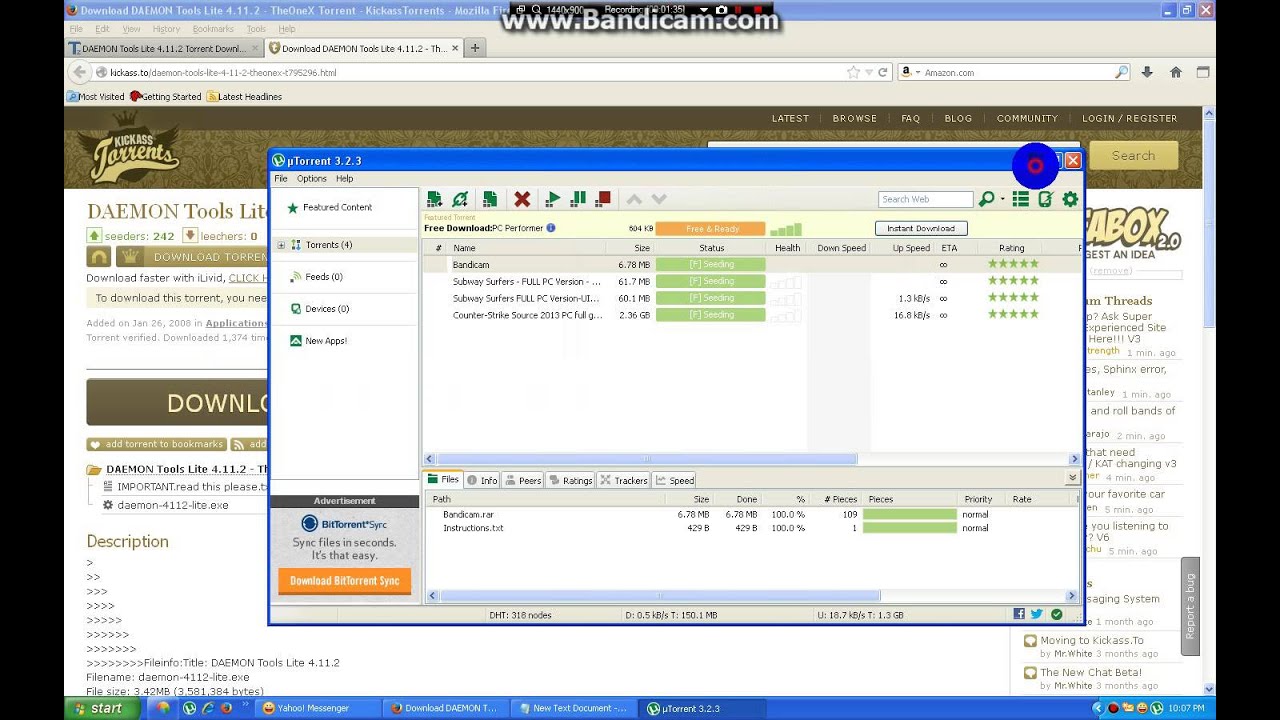1280x720 pixels.
Task: Click the Firefox Home icon
Action: (x=1176, y=72)
